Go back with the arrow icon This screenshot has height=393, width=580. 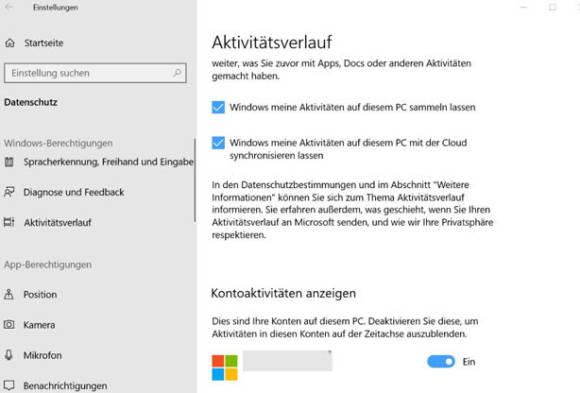(x=9, y=7)
